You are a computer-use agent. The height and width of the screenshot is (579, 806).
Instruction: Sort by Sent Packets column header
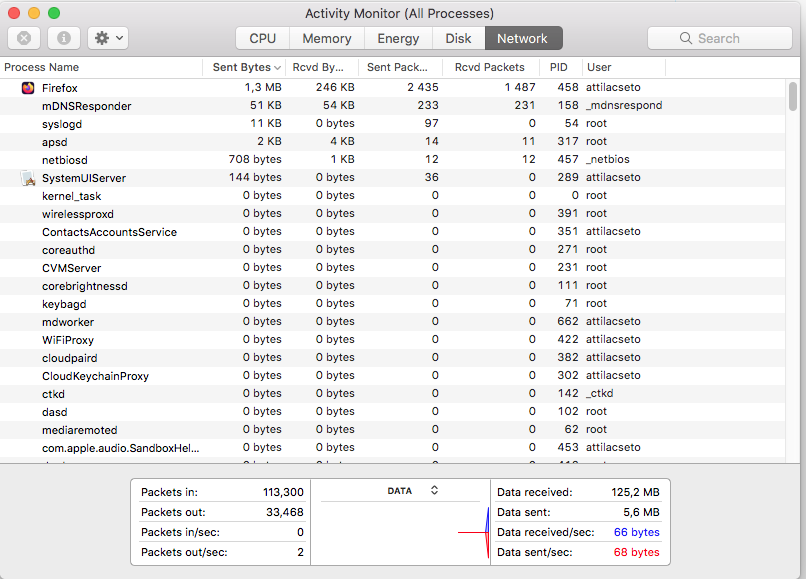point(401,67)
